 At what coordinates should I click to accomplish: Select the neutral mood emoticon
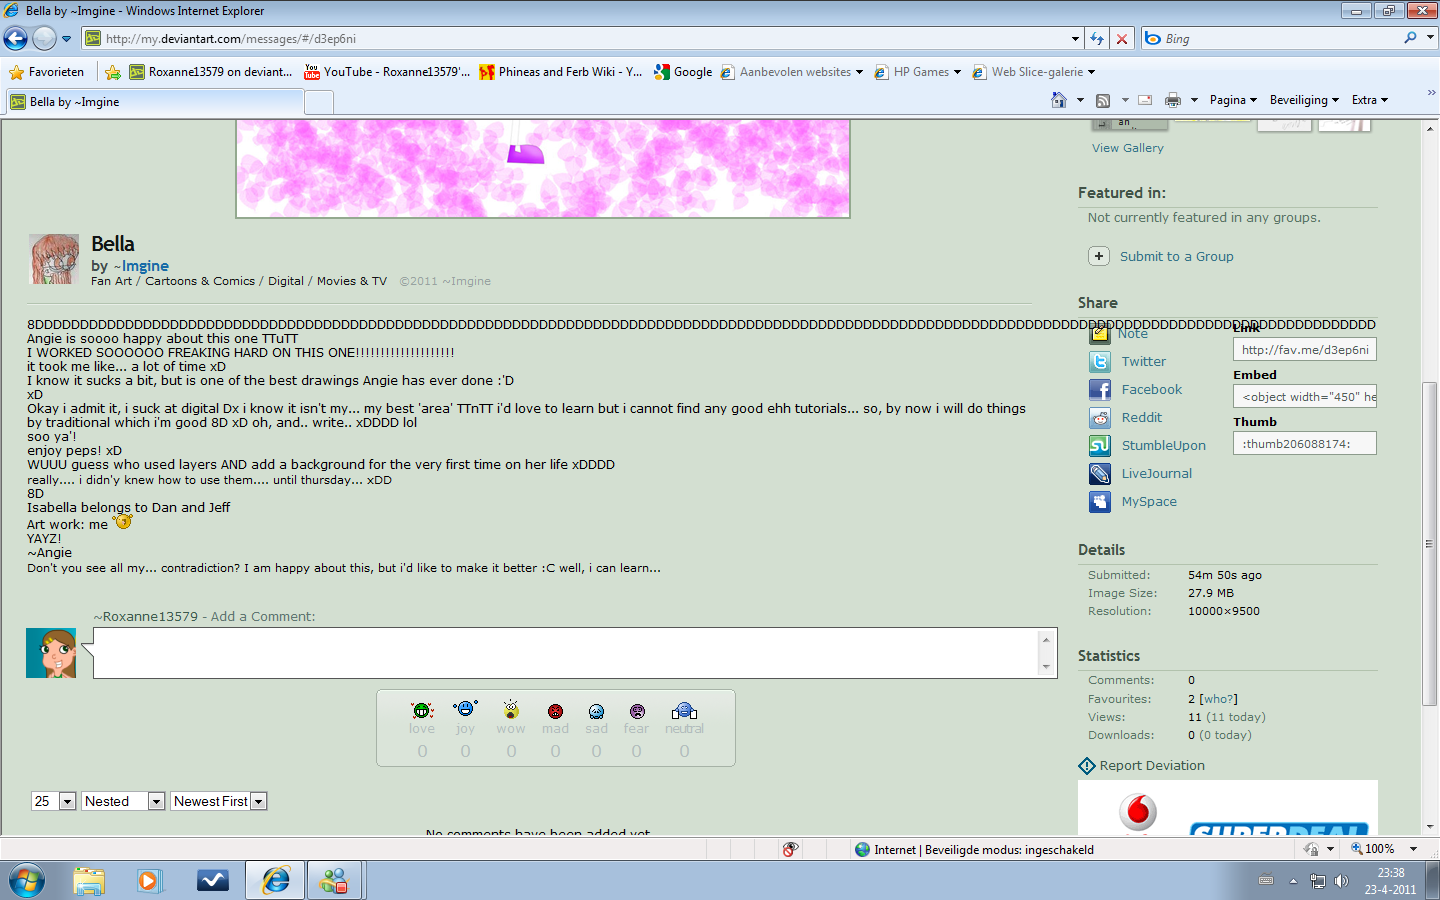[685, 711]
